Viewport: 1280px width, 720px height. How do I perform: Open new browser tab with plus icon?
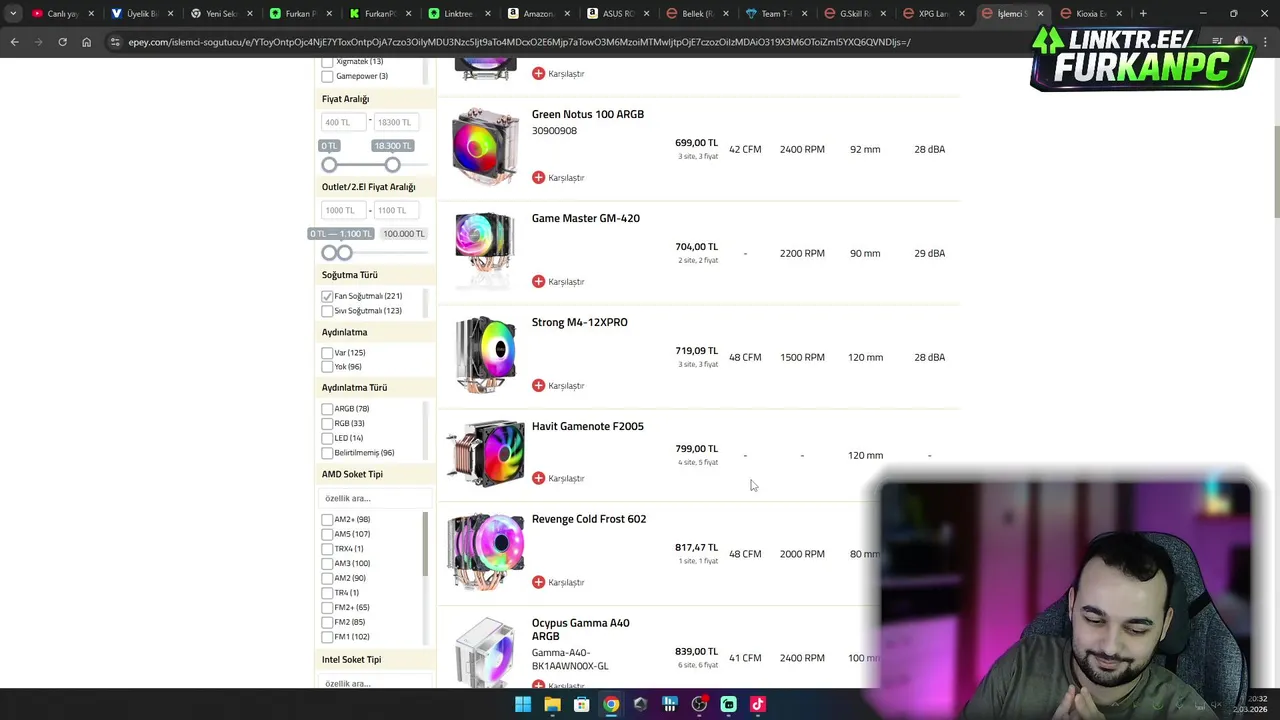1143,13
